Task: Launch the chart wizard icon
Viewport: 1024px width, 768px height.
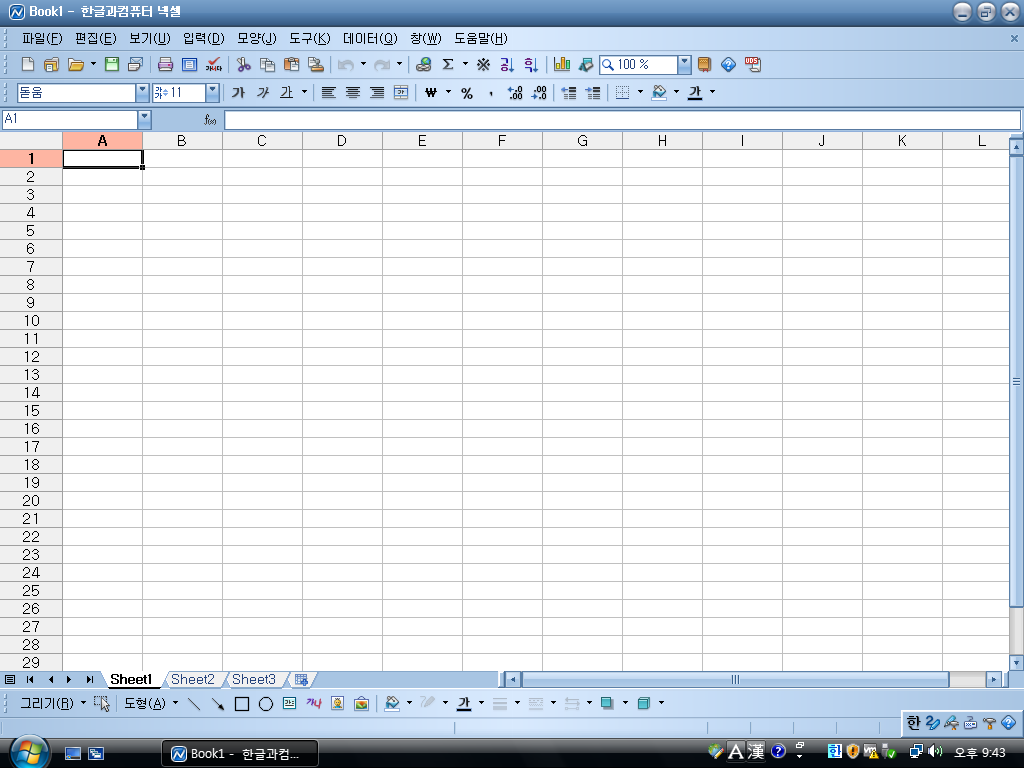Action: coord(562,65)
